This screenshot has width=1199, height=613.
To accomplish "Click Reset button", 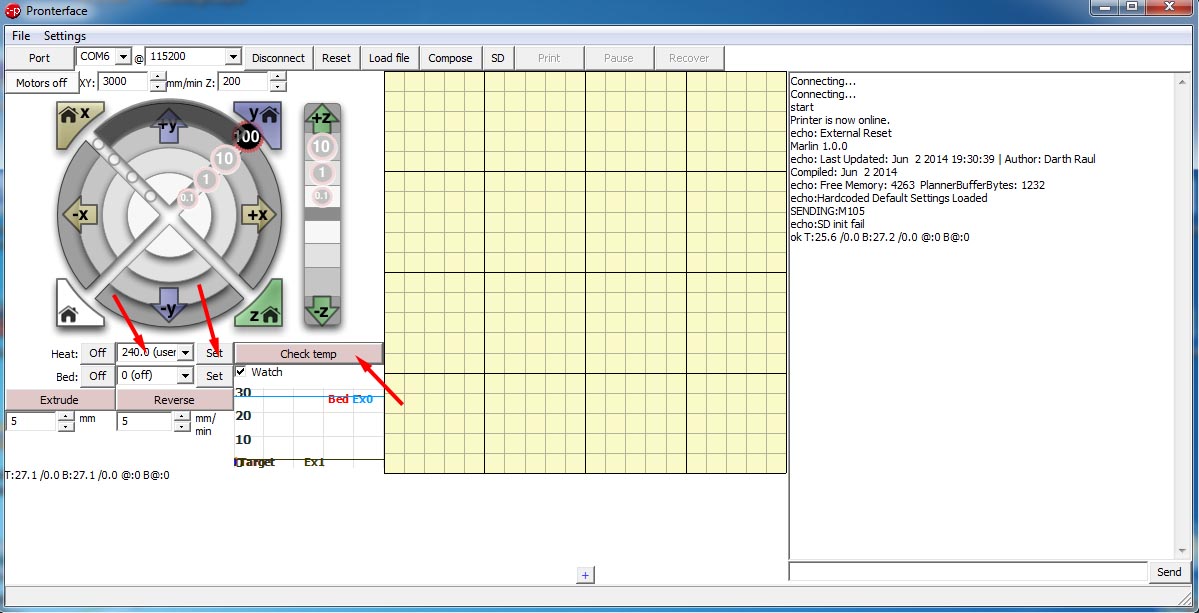I will coord(336,58).
